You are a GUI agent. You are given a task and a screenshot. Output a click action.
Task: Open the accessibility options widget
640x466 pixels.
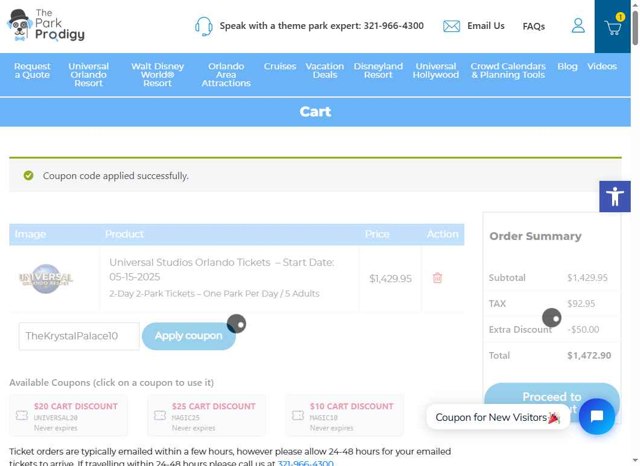click(x=615, y=196)
